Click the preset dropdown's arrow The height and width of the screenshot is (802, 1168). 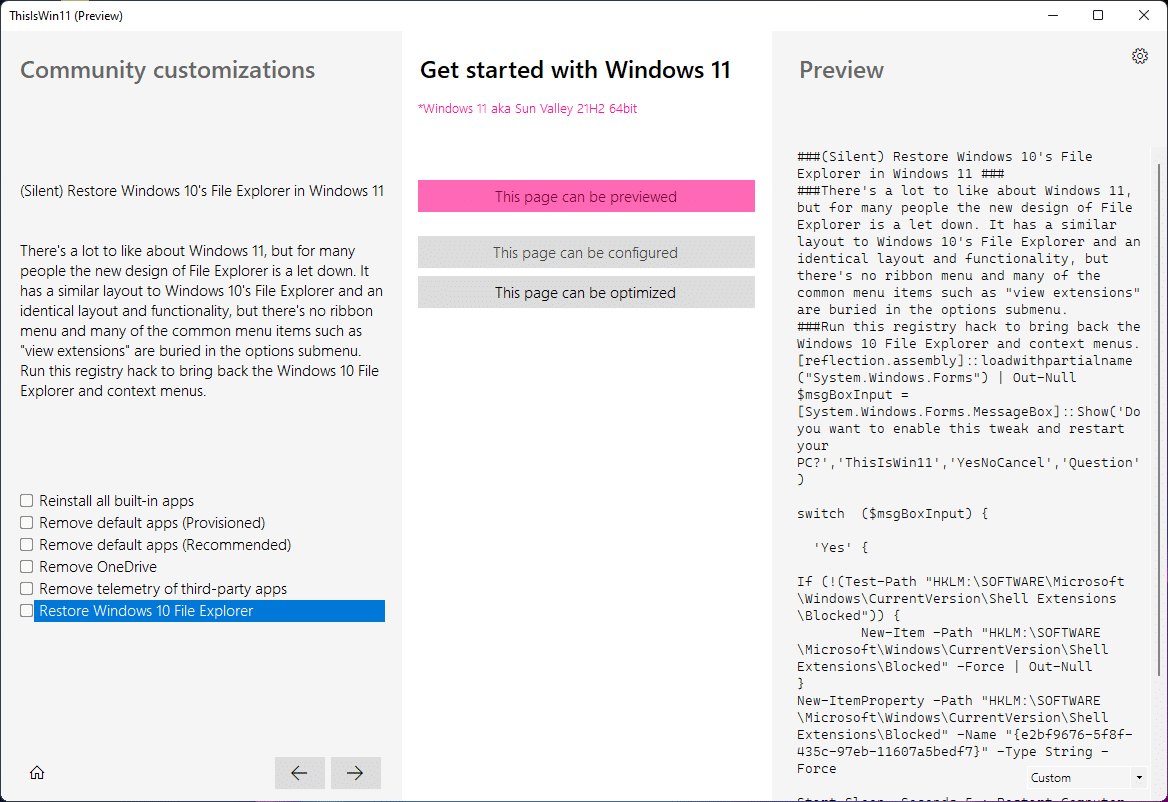(1138, 777)
